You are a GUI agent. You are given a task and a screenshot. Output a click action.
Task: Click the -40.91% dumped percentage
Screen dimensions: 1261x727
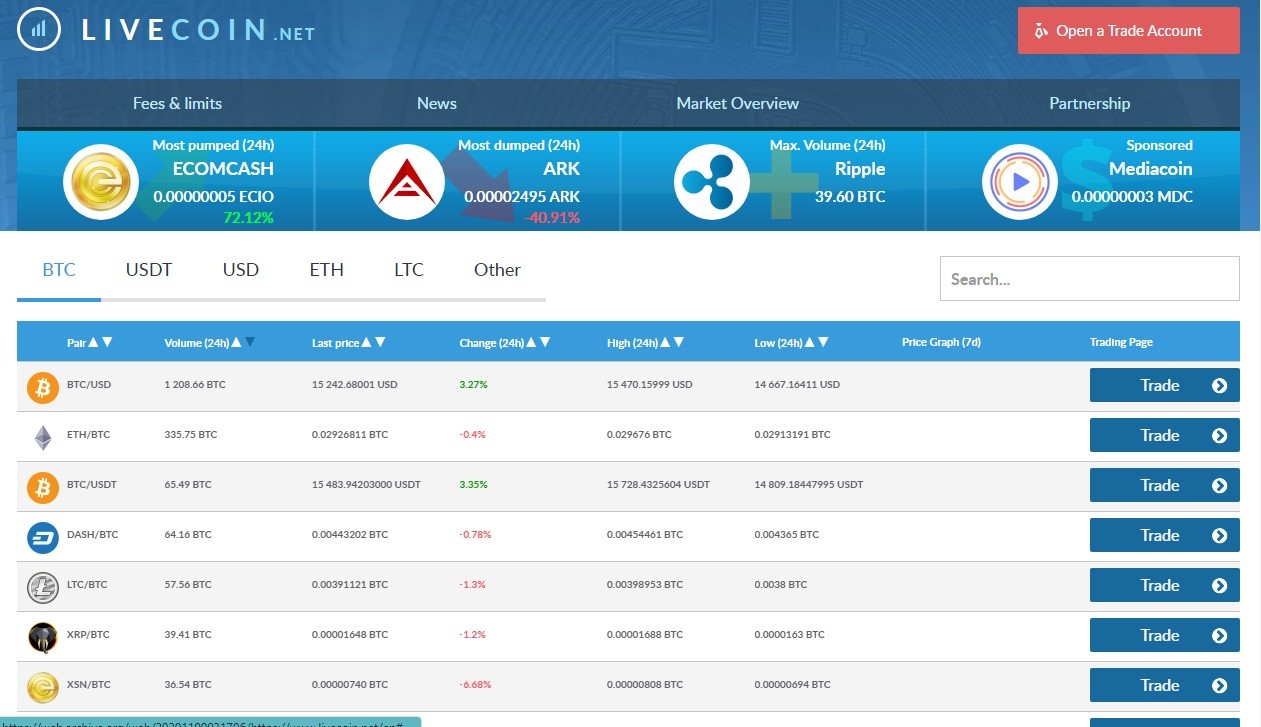coord(552,217)
